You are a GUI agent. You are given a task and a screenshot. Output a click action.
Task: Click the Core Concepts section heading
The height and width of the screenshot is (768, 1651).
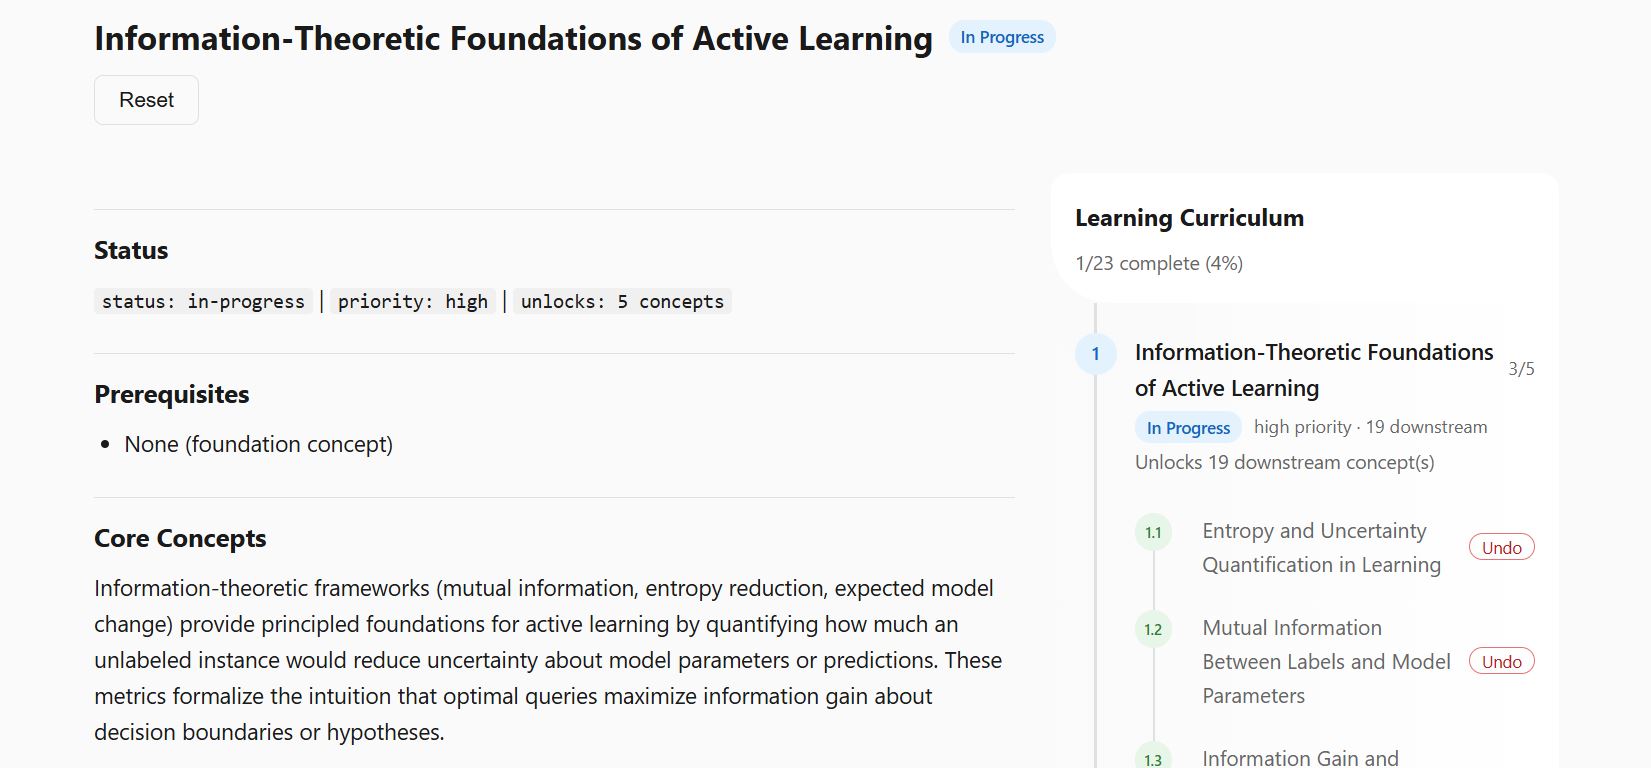click(x=180, y=539)
